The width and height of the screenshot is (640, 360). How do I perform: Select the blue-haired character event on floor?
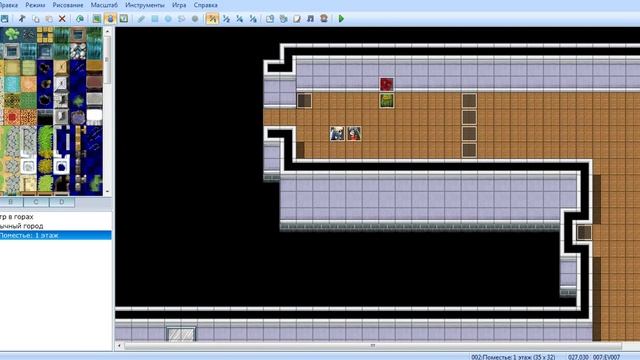tap(337, 133)
